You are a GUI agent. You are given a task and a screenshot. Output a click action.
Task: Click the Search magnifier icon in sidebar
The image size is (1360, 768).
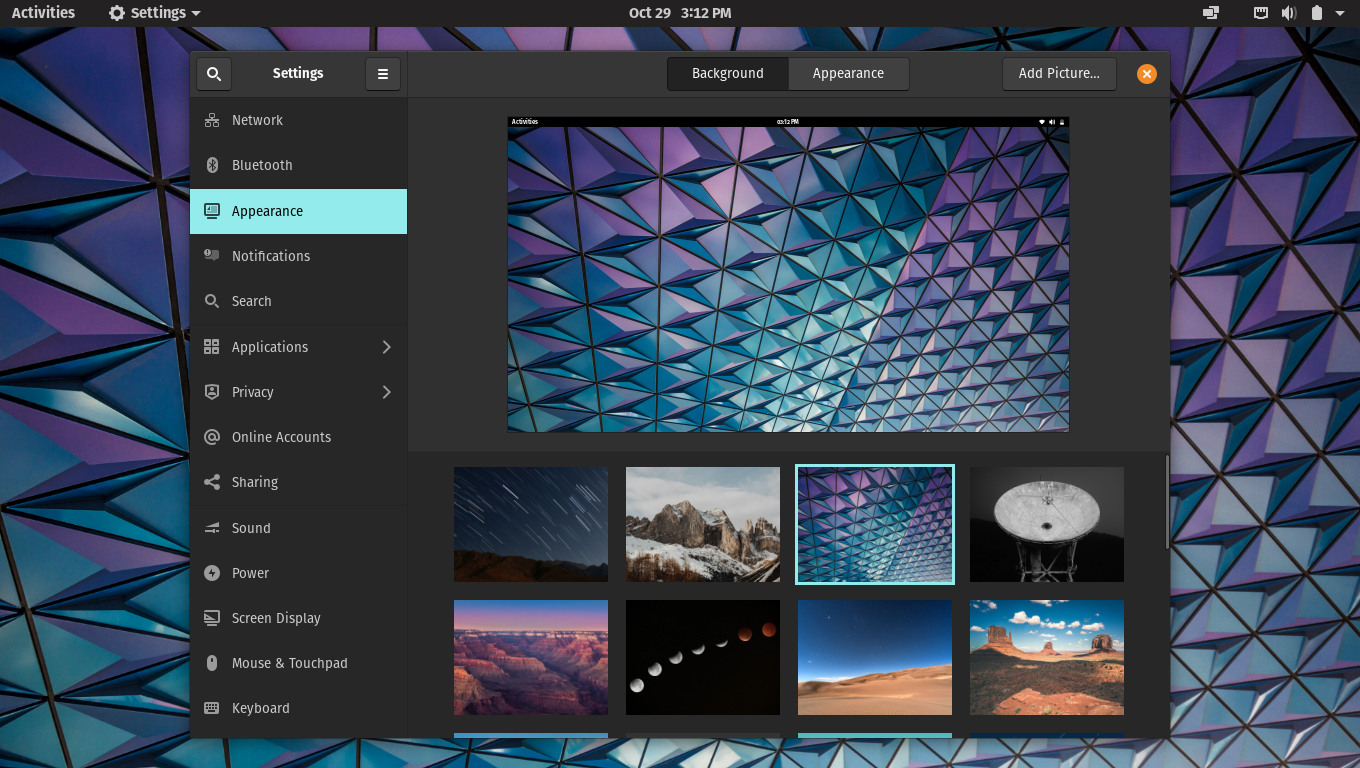point(212,301)
